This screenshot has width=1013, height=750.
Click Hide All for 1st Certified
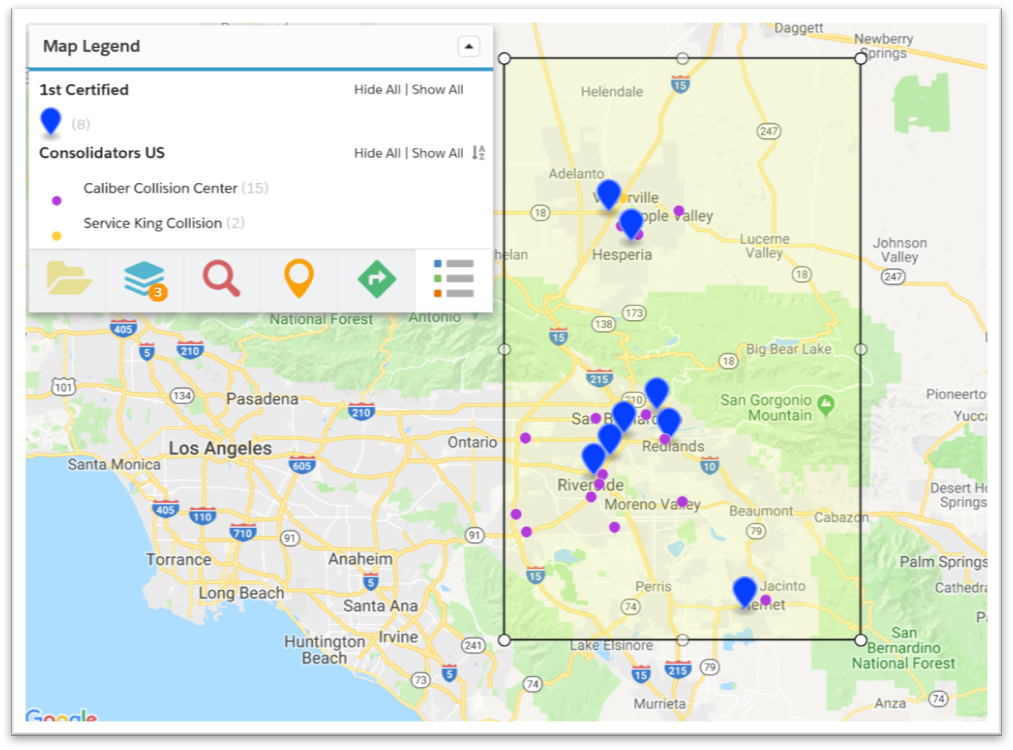[377, 89]
